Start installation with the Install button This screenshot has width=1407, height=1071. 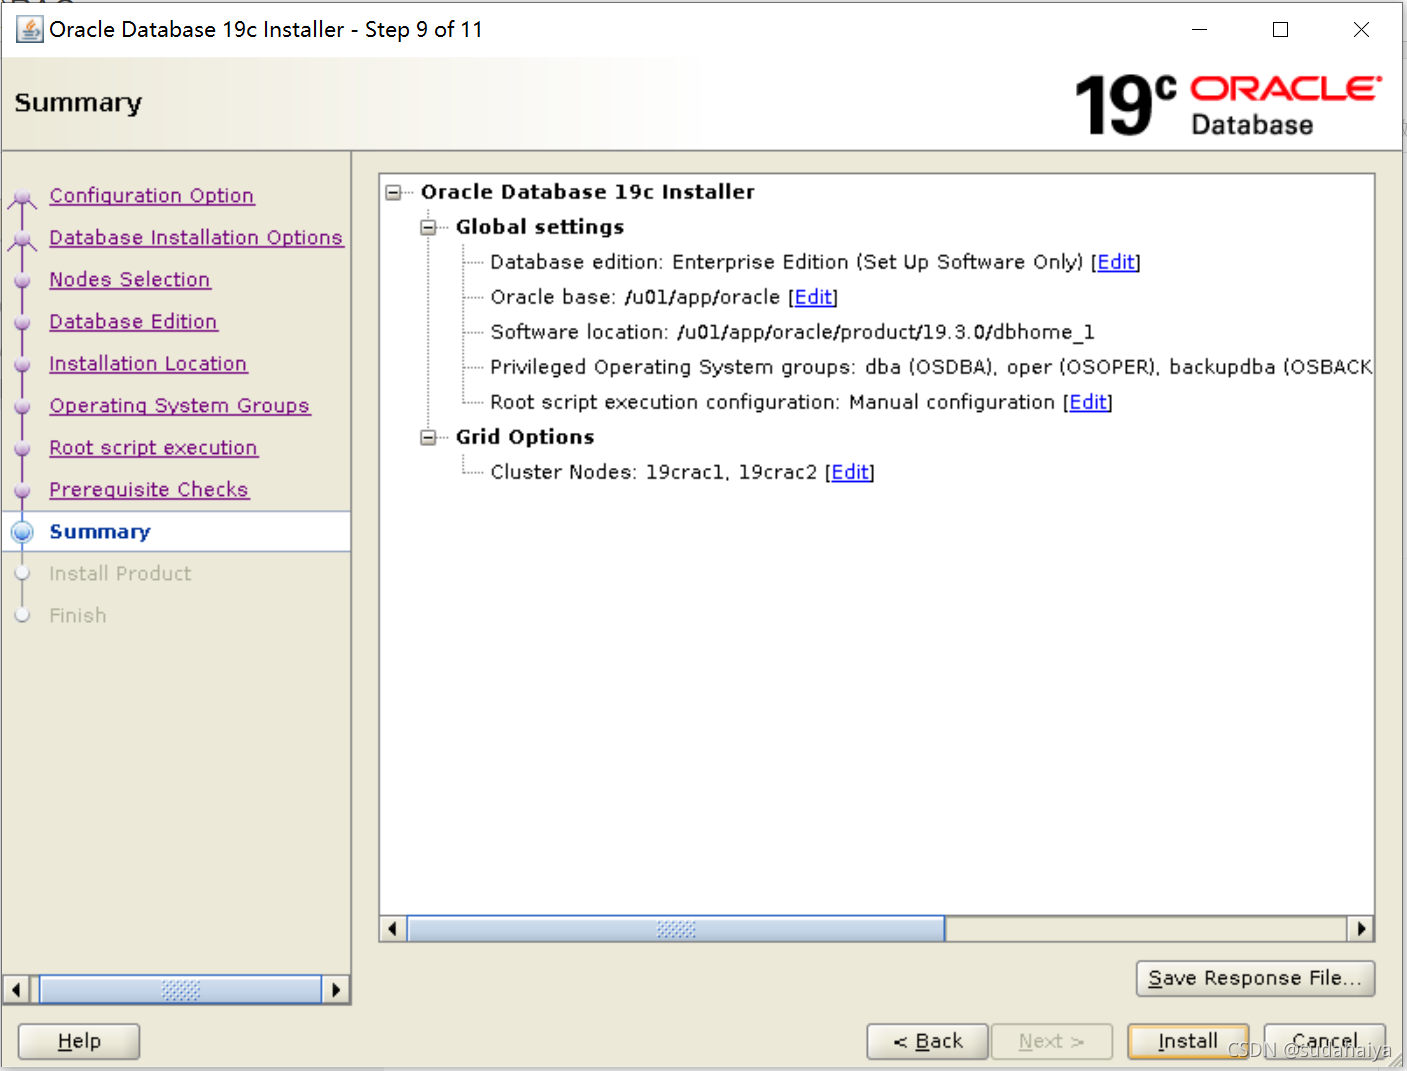tap(1188, 1041)
